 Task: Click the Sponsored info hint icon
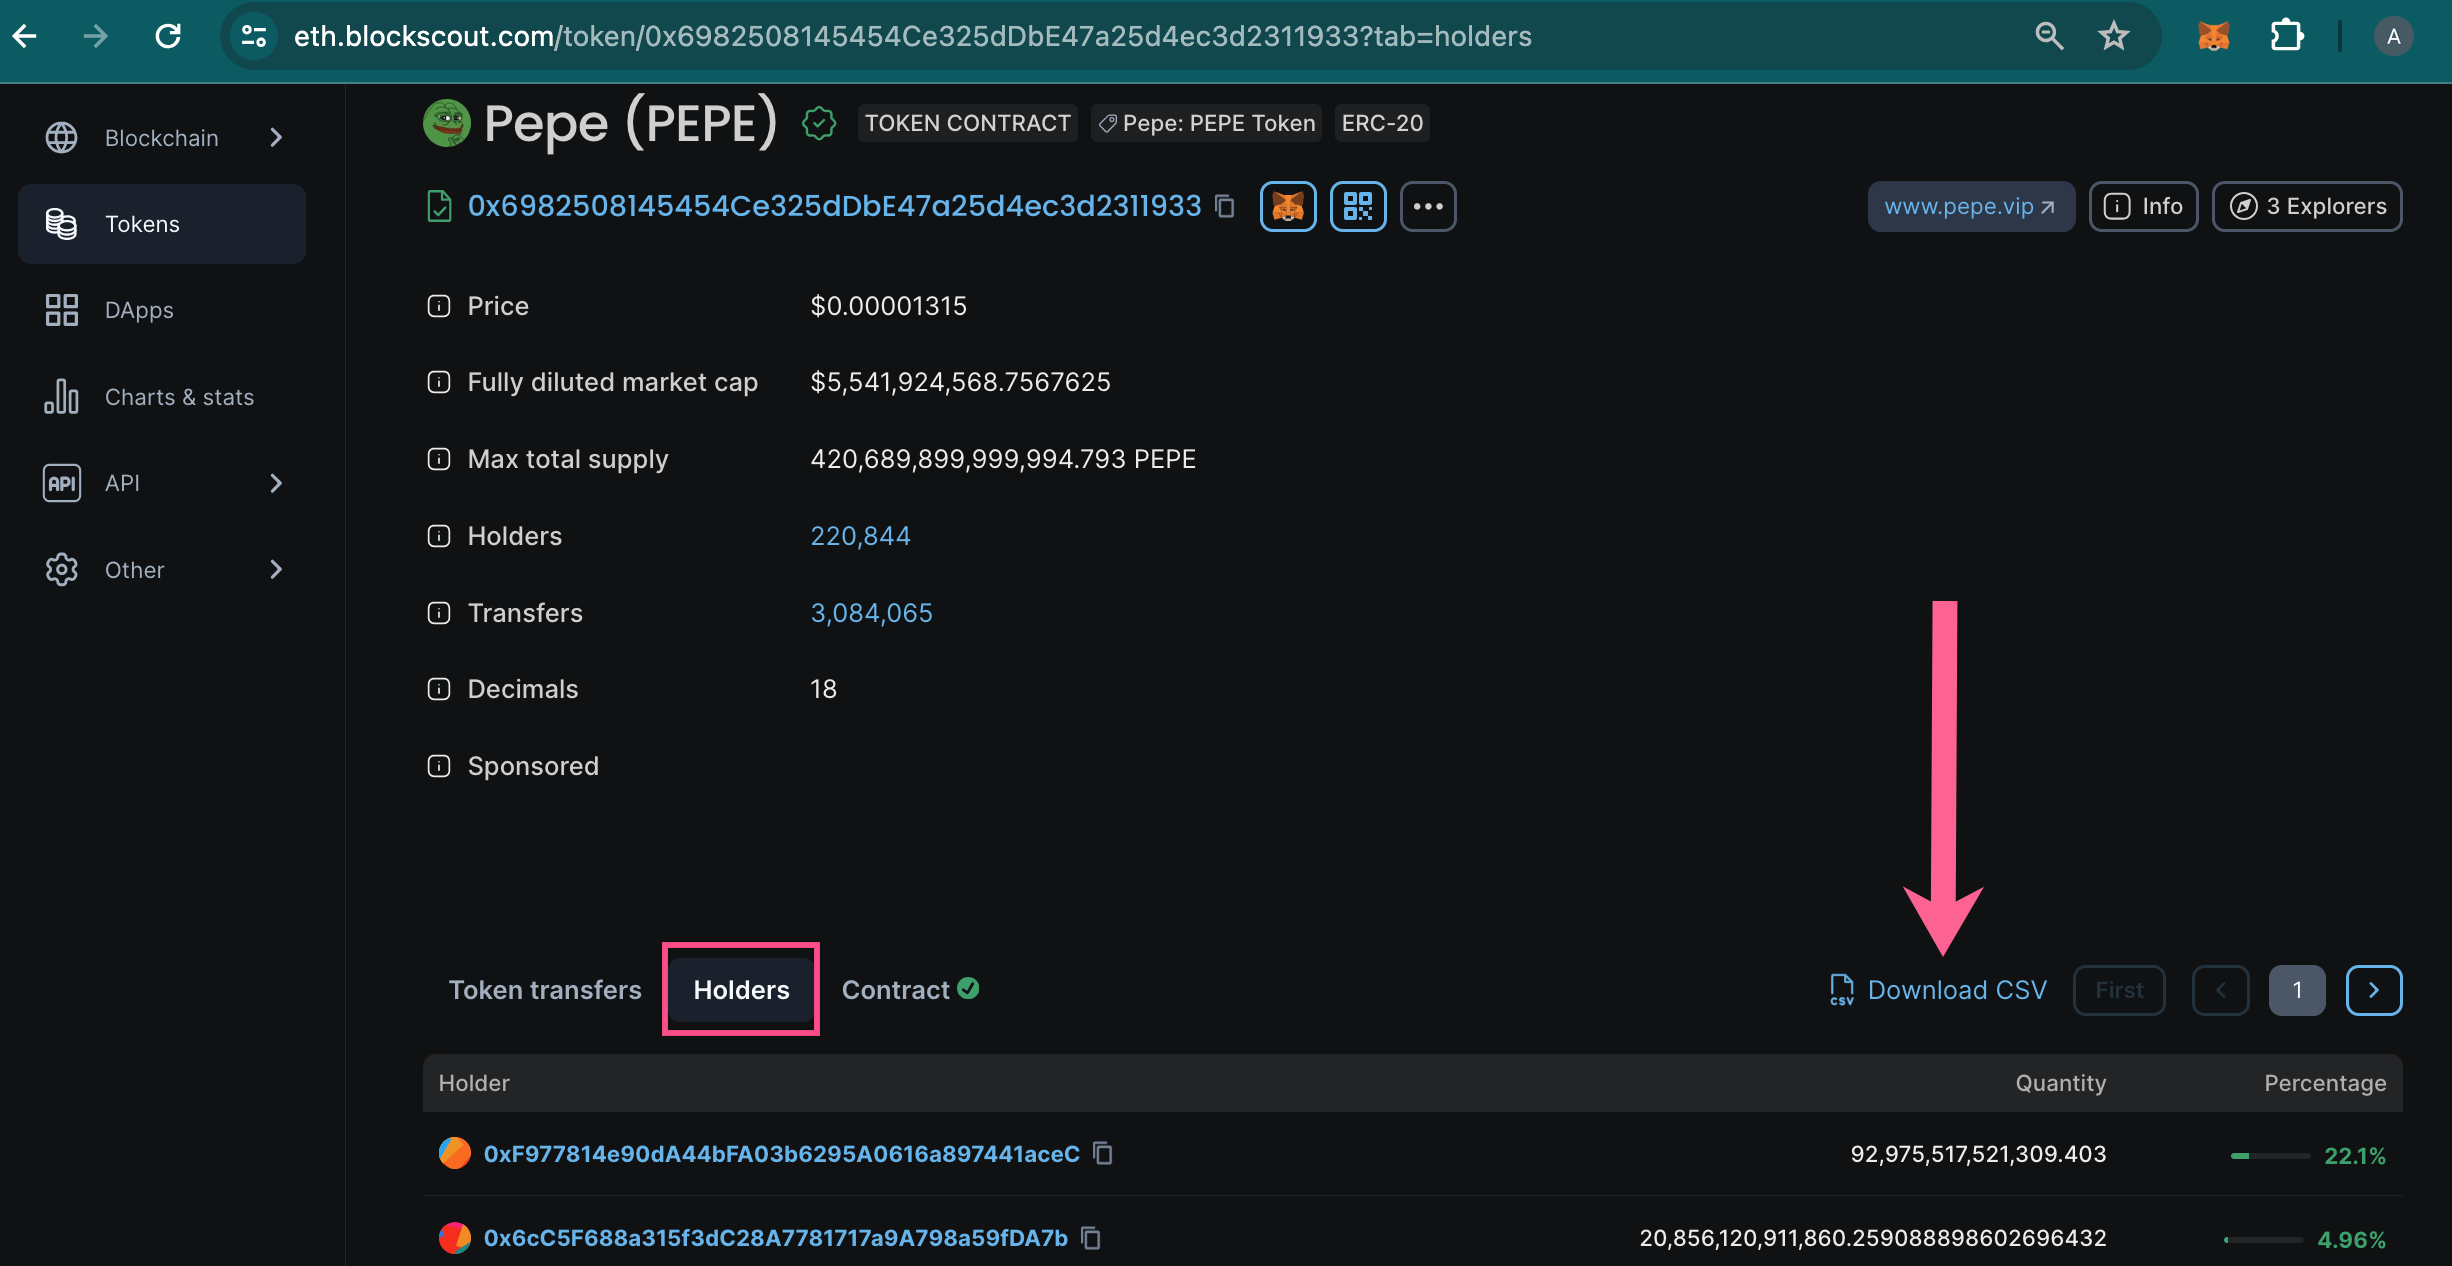[439, 766]
